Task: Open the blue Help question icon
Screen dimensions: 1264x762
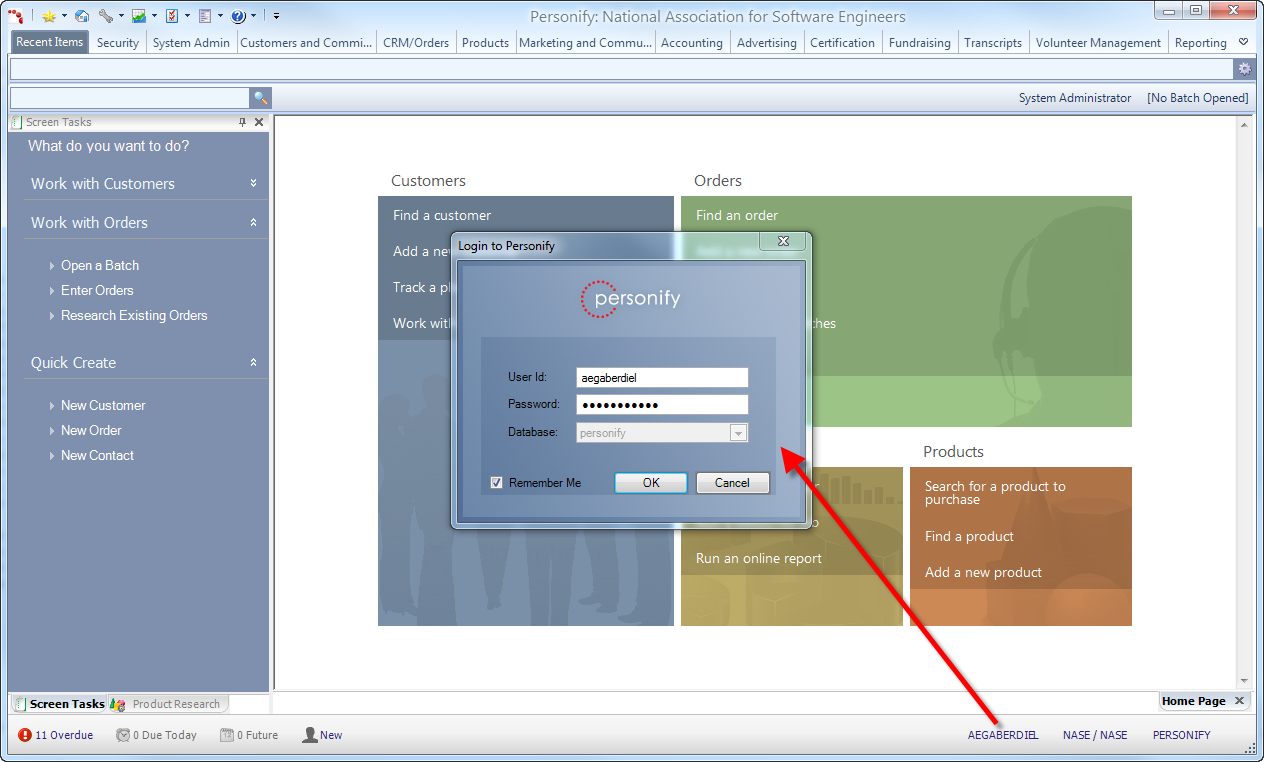Action: point(238,16)
